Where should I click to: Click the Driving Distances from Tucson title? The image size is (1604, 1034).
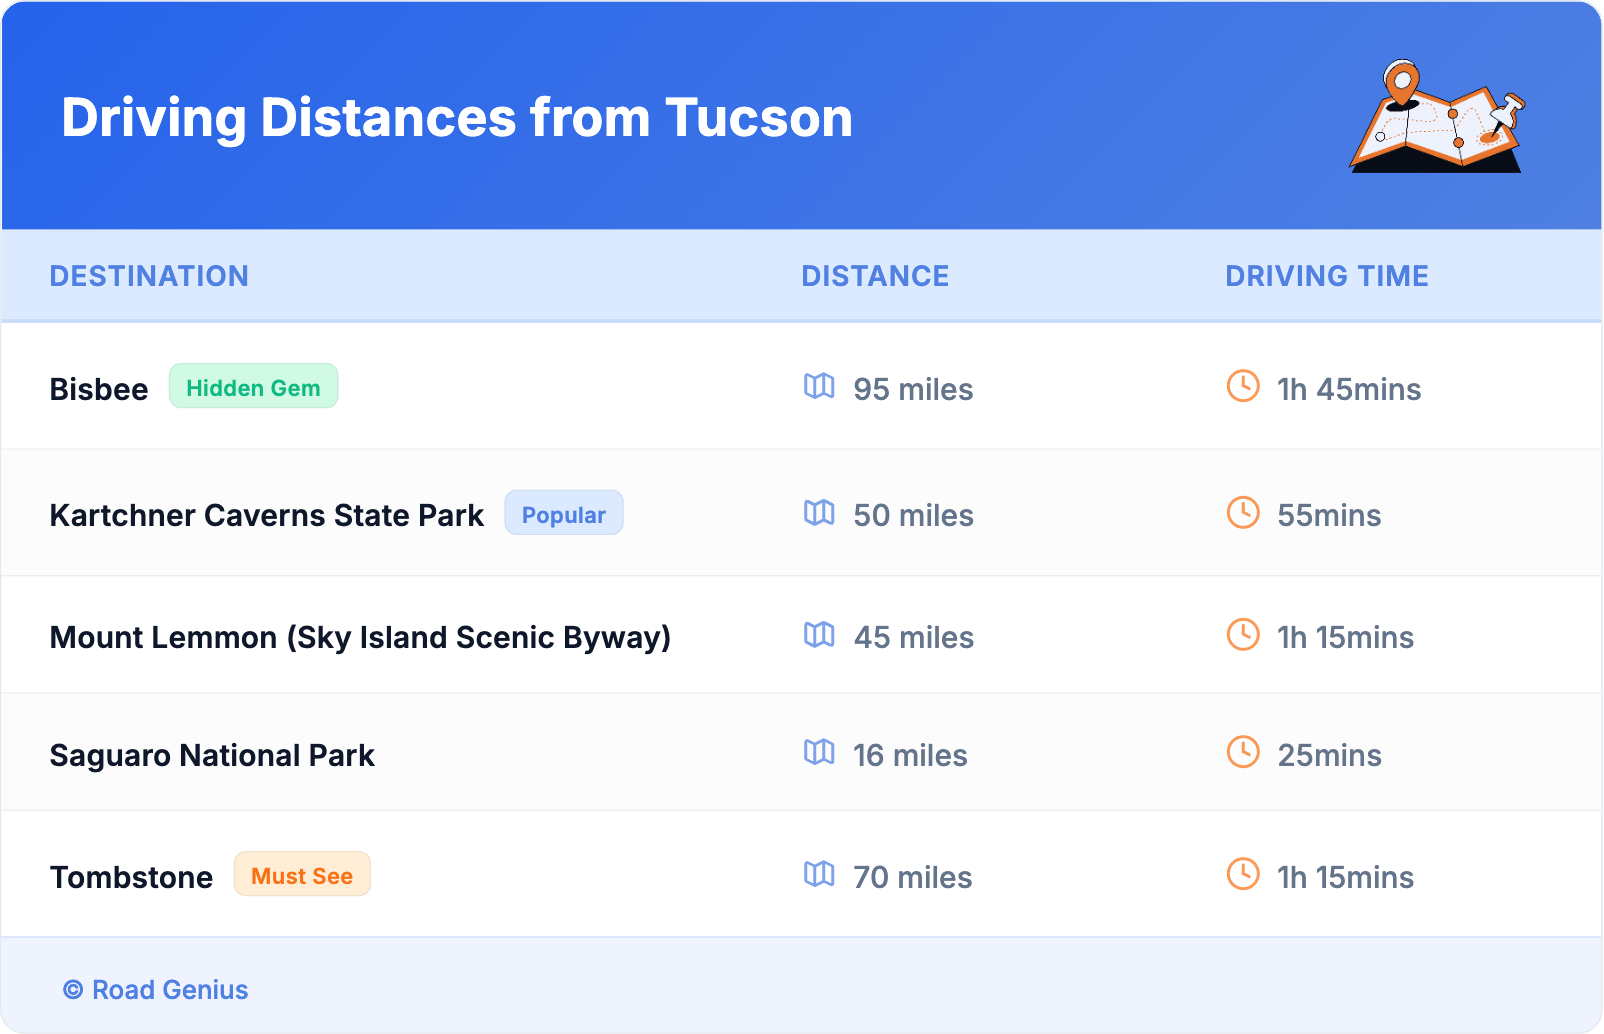(457, 118)
